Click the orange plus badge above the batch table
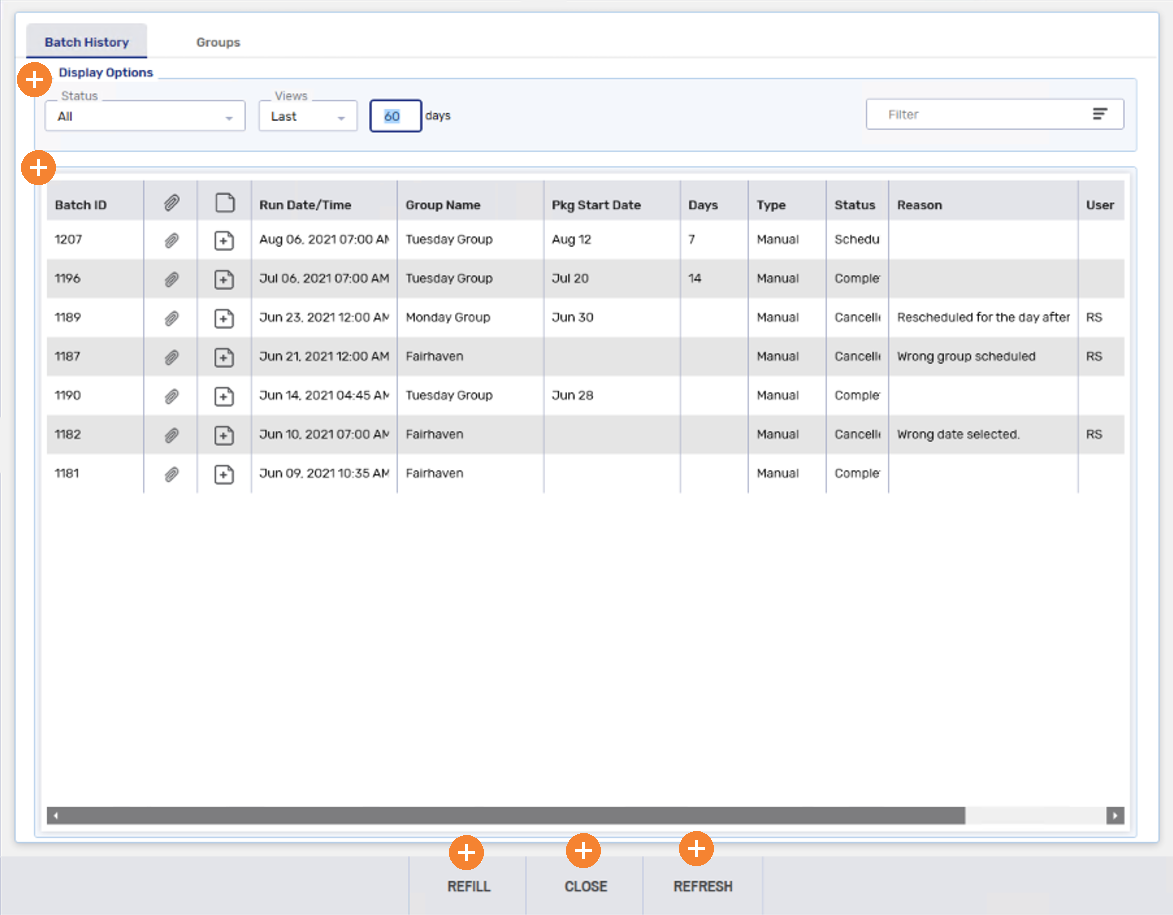 38,168
